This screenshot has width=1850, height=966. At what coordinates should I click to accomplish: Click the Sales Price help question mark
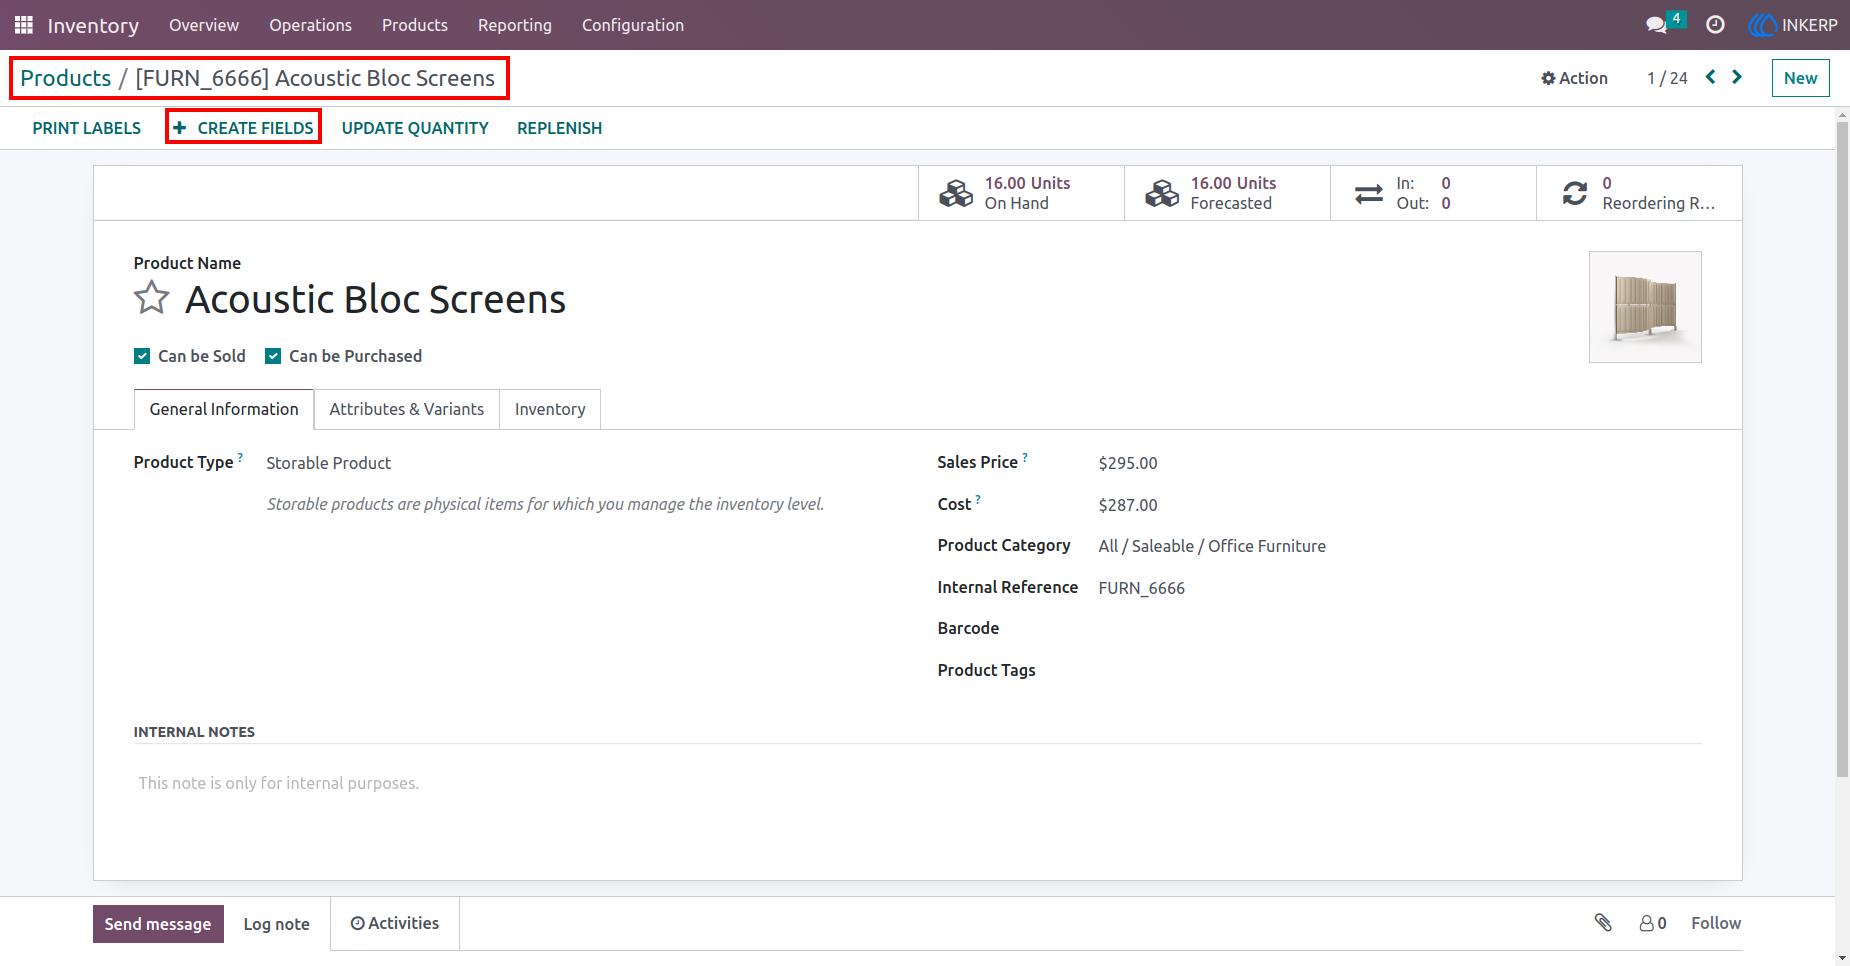1025,458
